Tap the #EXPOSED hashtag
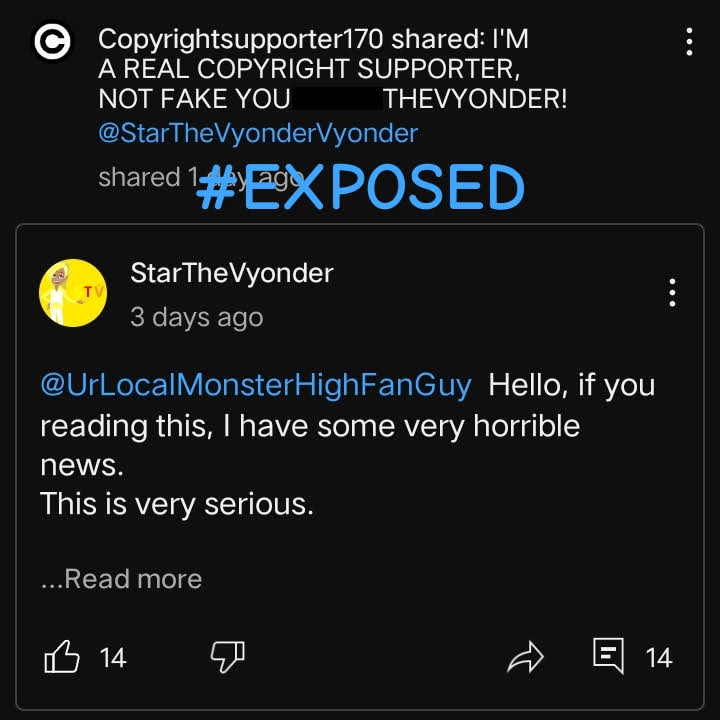Screen dimensions: 720x720 360,187
